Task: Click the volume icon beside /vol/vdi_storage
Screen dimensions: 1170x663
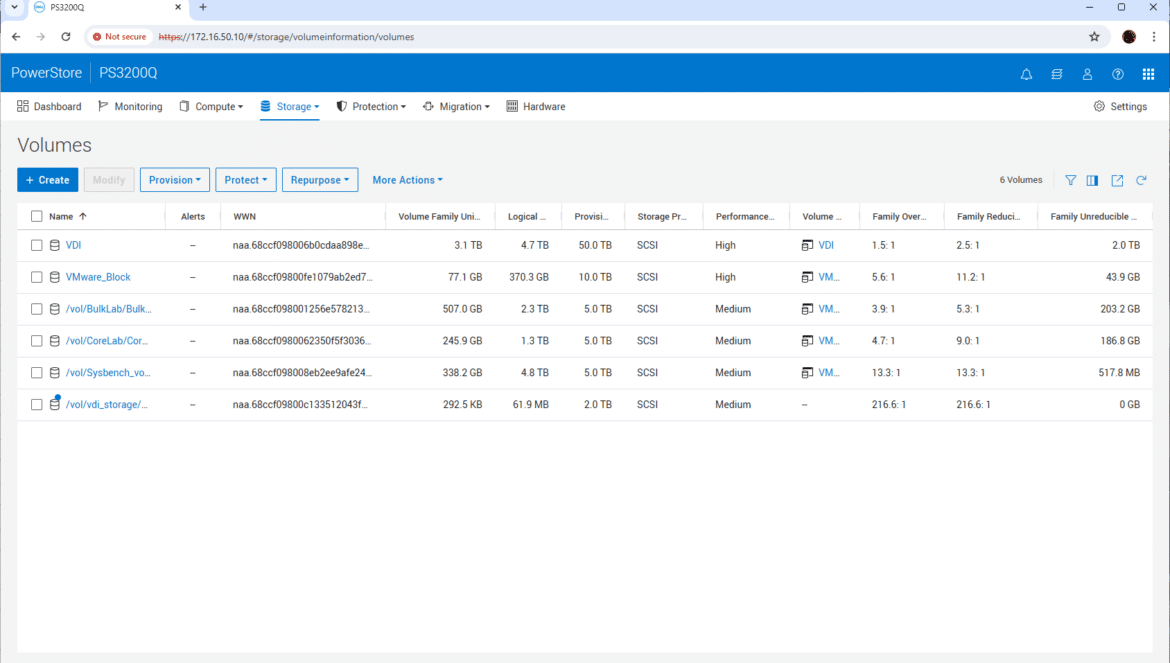Action: (54, 403)
